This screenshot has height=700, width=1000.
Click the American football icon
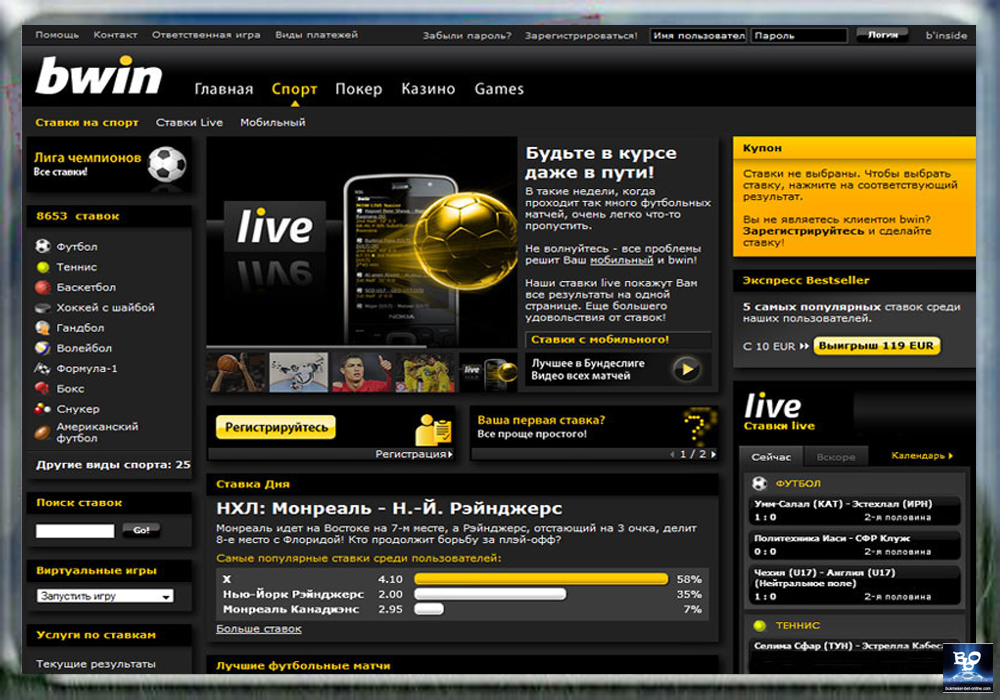pos(43,432)
